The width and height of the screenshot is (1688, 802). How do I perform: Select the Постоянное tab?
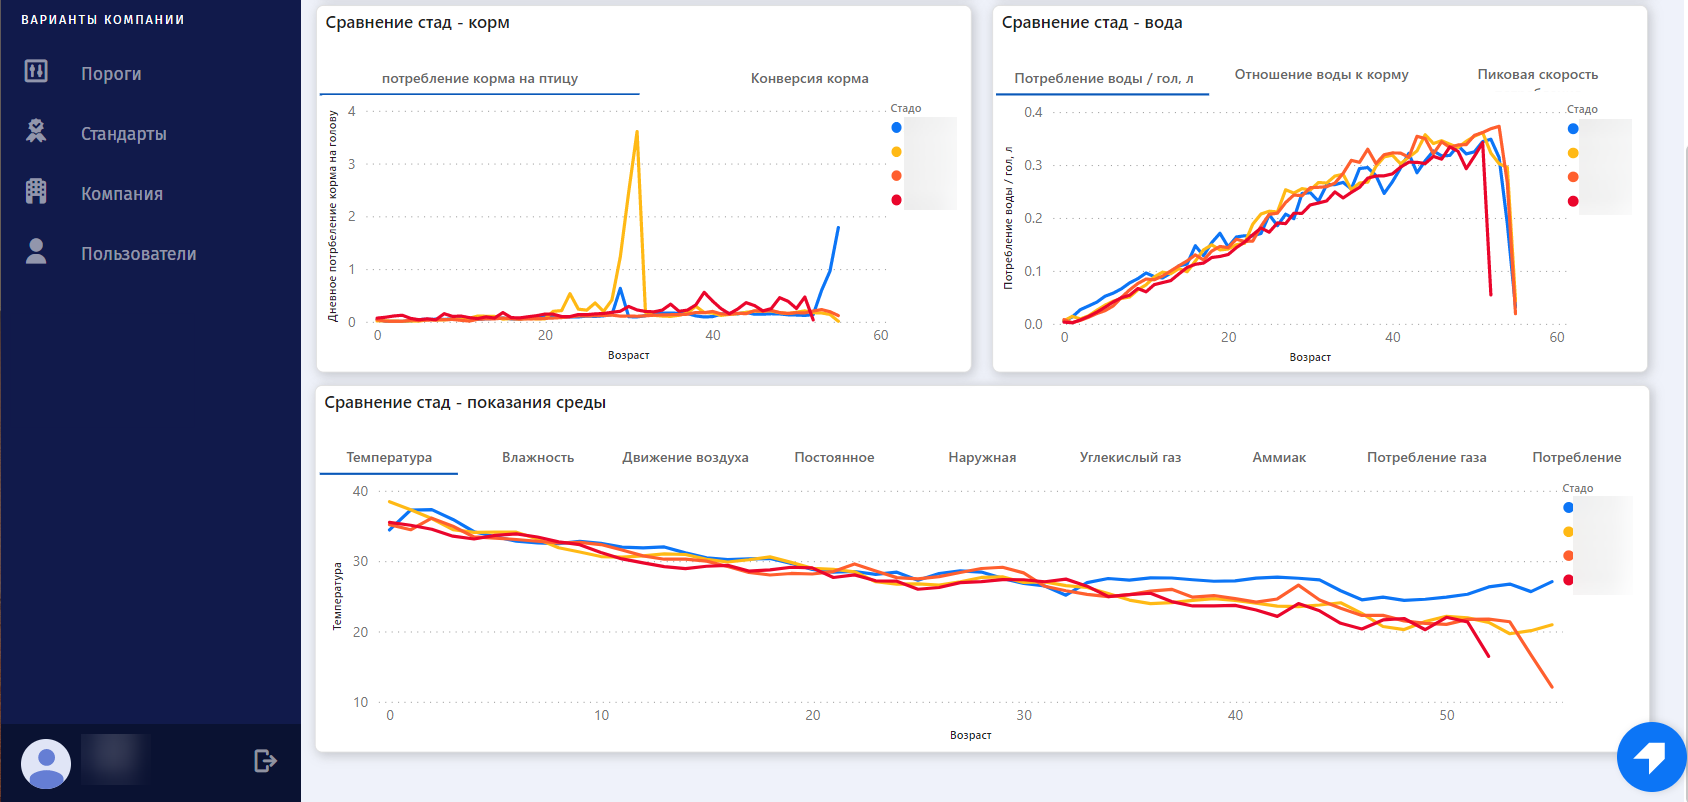pyautogui.click(x=834, y=457)
